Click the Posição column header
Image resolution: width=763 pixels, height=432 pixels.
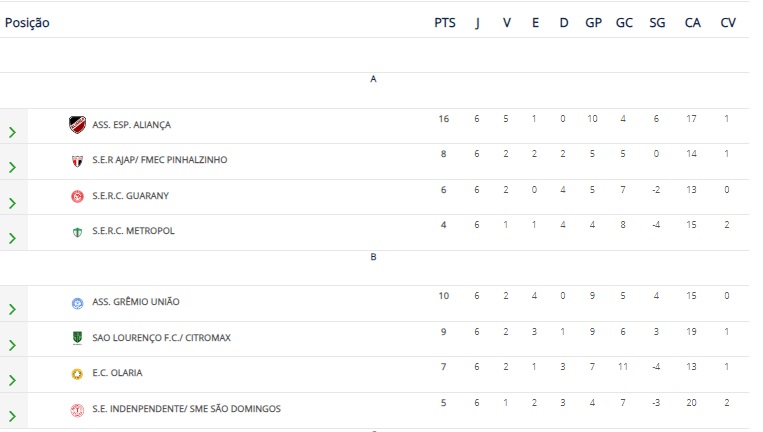click(27, 23)
